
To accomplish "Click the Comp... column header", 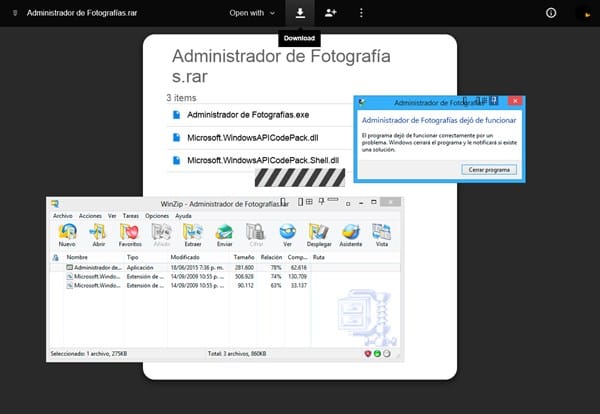I will click(297, 257).
